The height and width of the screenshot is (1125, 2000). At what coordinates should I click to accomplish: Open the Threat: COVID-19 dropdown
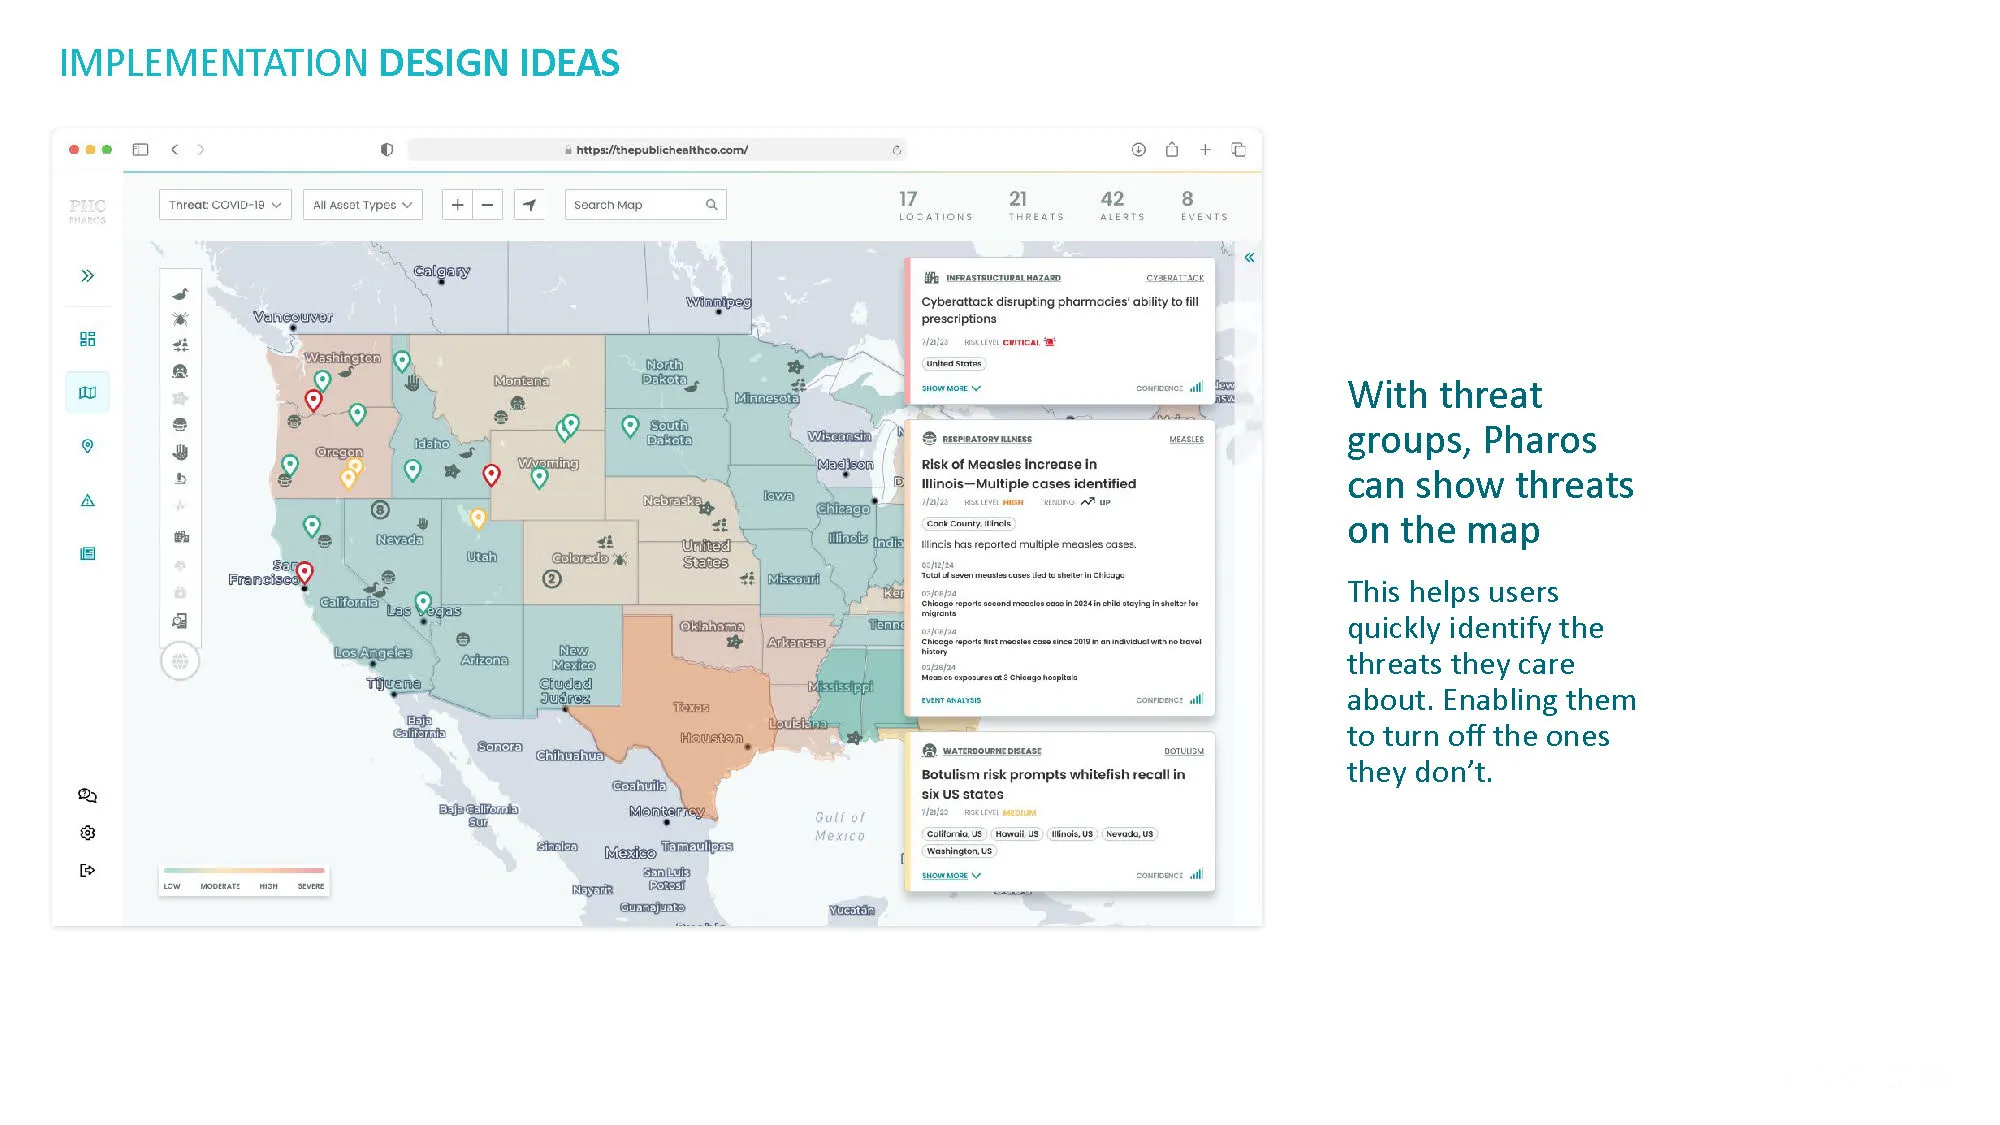(x=225, y=205)
